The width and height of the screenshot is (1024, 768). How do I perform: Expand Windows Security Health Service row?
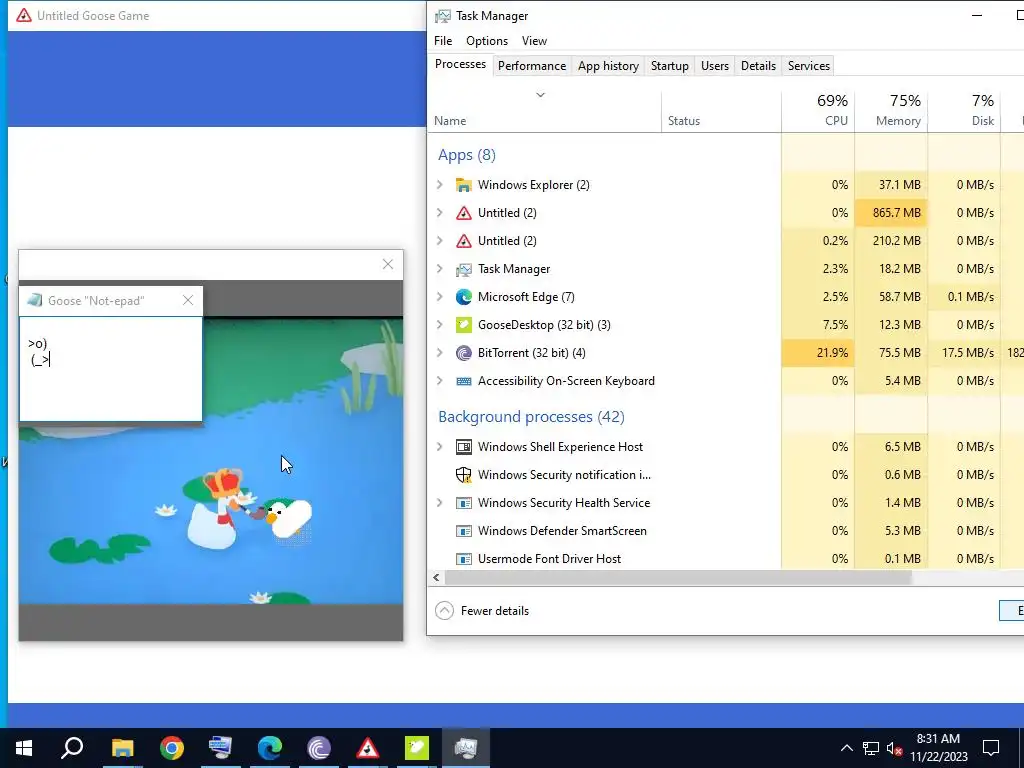(x=440, y=504)
